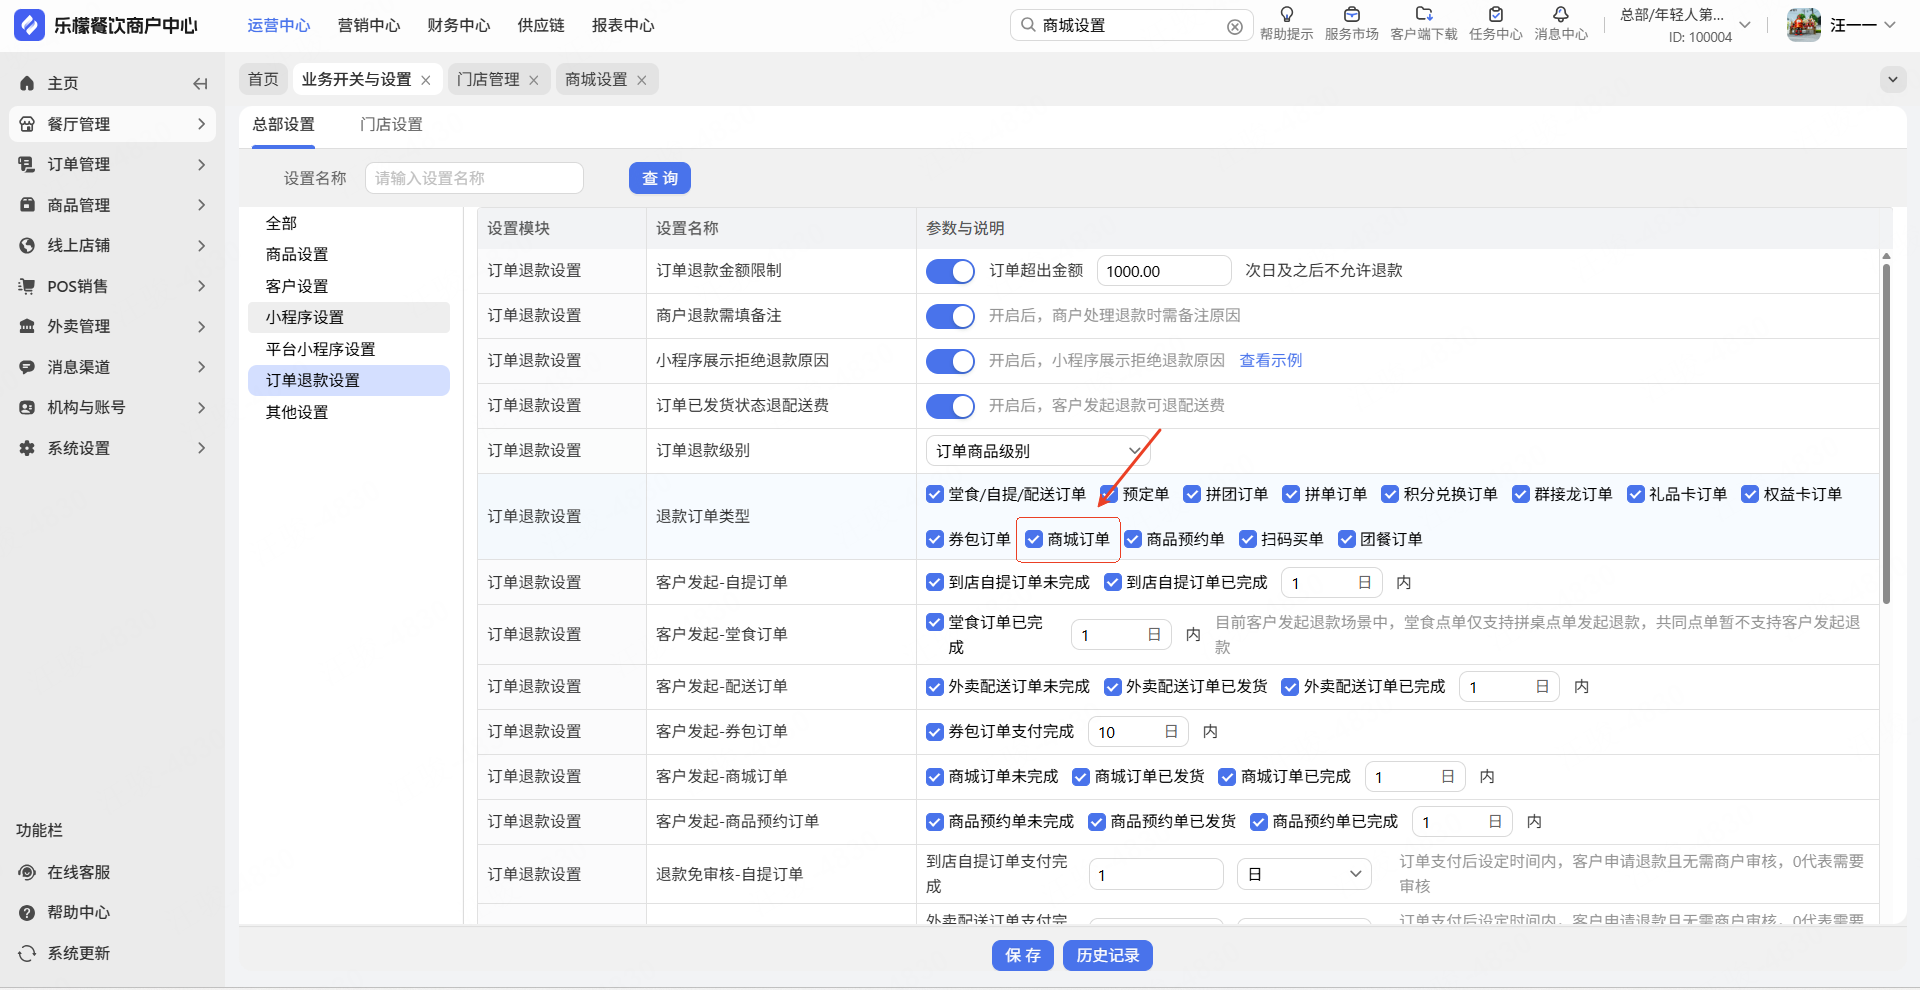Image resolution: width=1920 pixels, height=990 pixels.
Task: Open the 服务市场 icon in header
Action: coord(1351,15)
